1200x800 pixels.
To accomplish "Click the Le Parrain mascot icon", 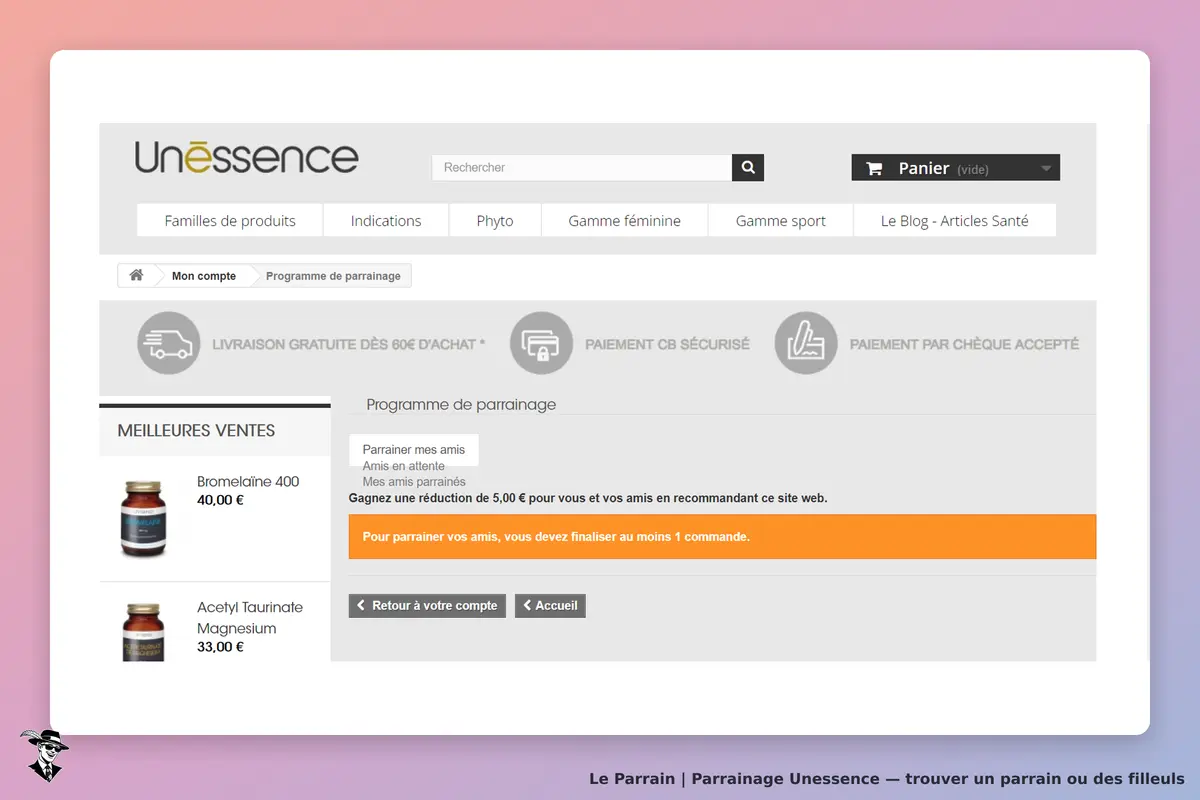I will [x=44, y=755].
